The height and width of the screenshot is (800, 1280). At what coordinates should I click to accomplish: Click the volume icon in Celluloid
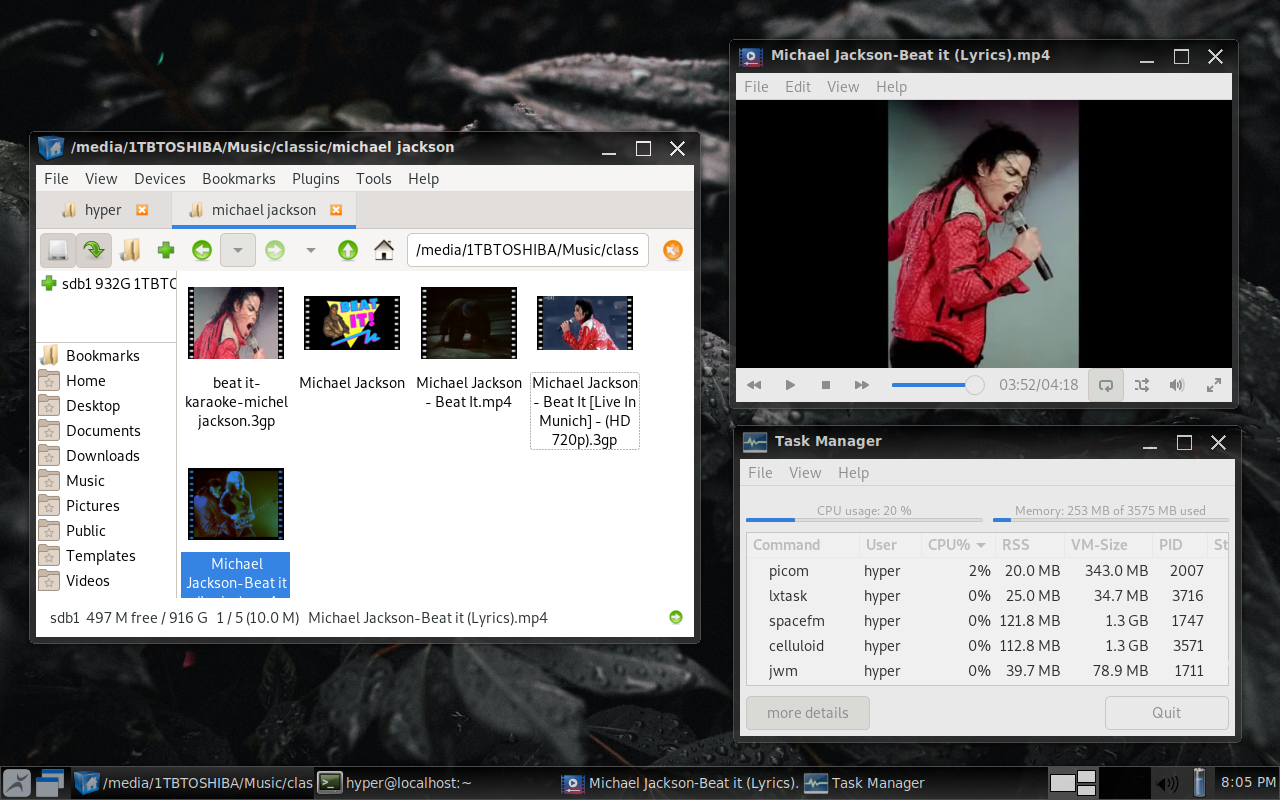click(1177, 385)
